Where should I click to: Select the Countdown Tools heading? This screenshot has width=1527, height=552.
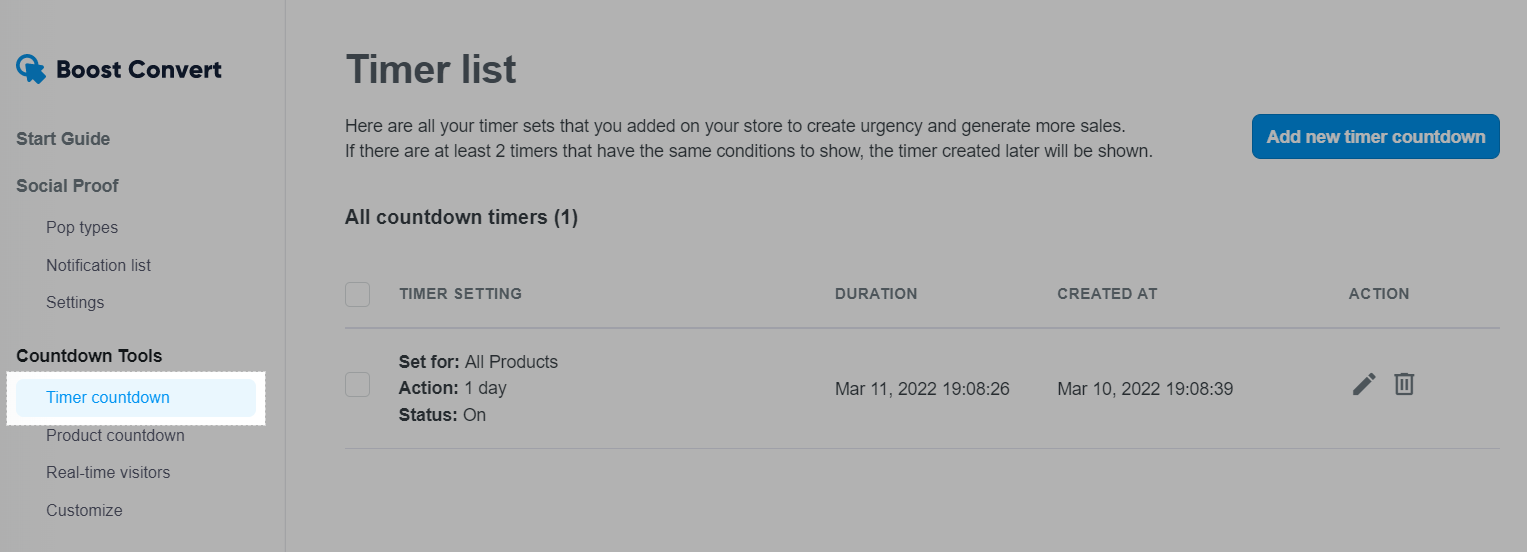[89, 356]
